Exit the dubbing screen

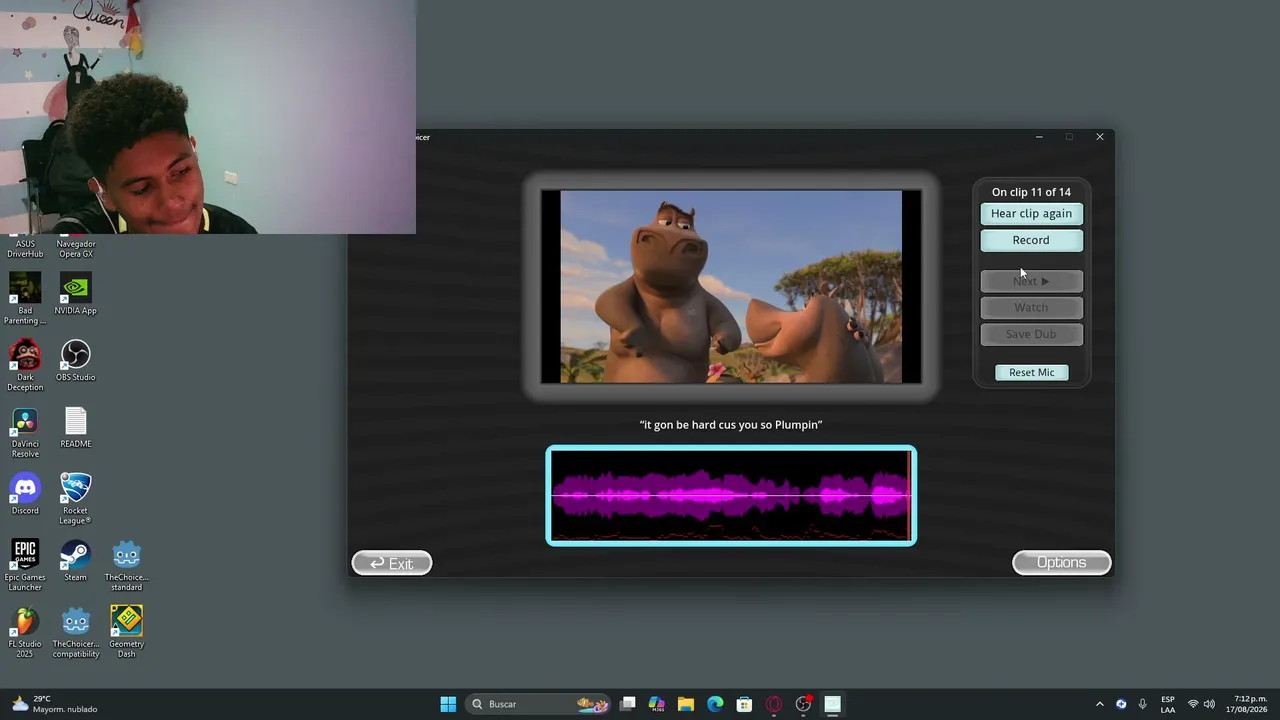392,563
